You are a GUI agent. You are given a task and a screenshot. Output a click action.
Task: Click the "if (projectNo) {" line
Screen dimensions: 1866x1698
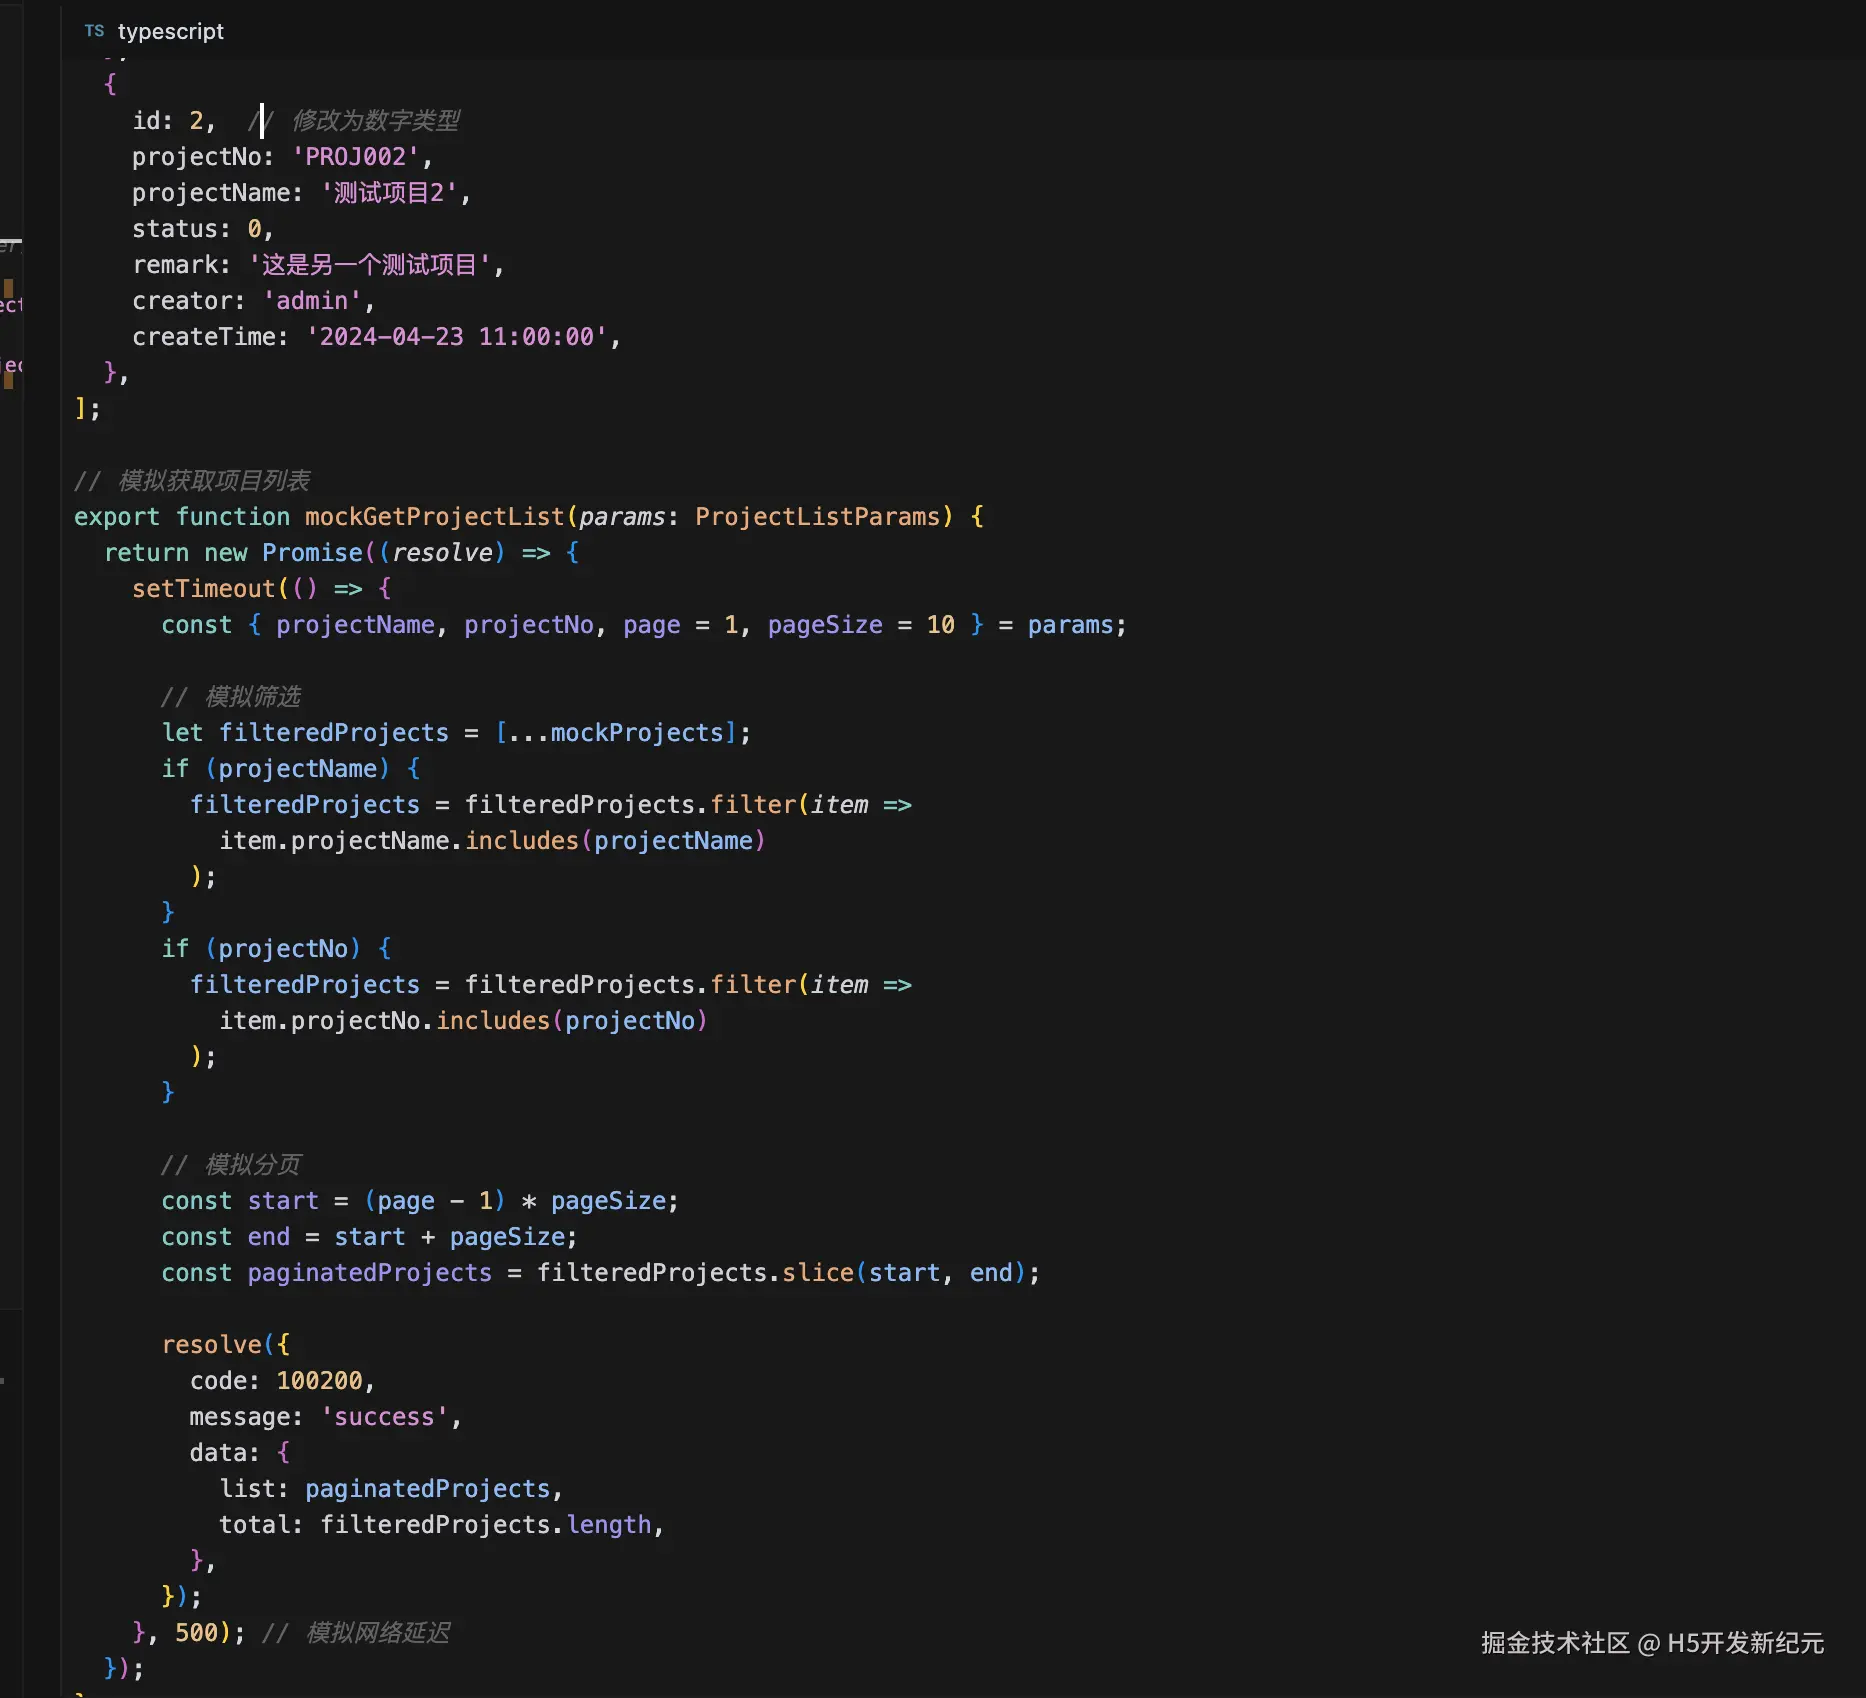pos(277,949)
